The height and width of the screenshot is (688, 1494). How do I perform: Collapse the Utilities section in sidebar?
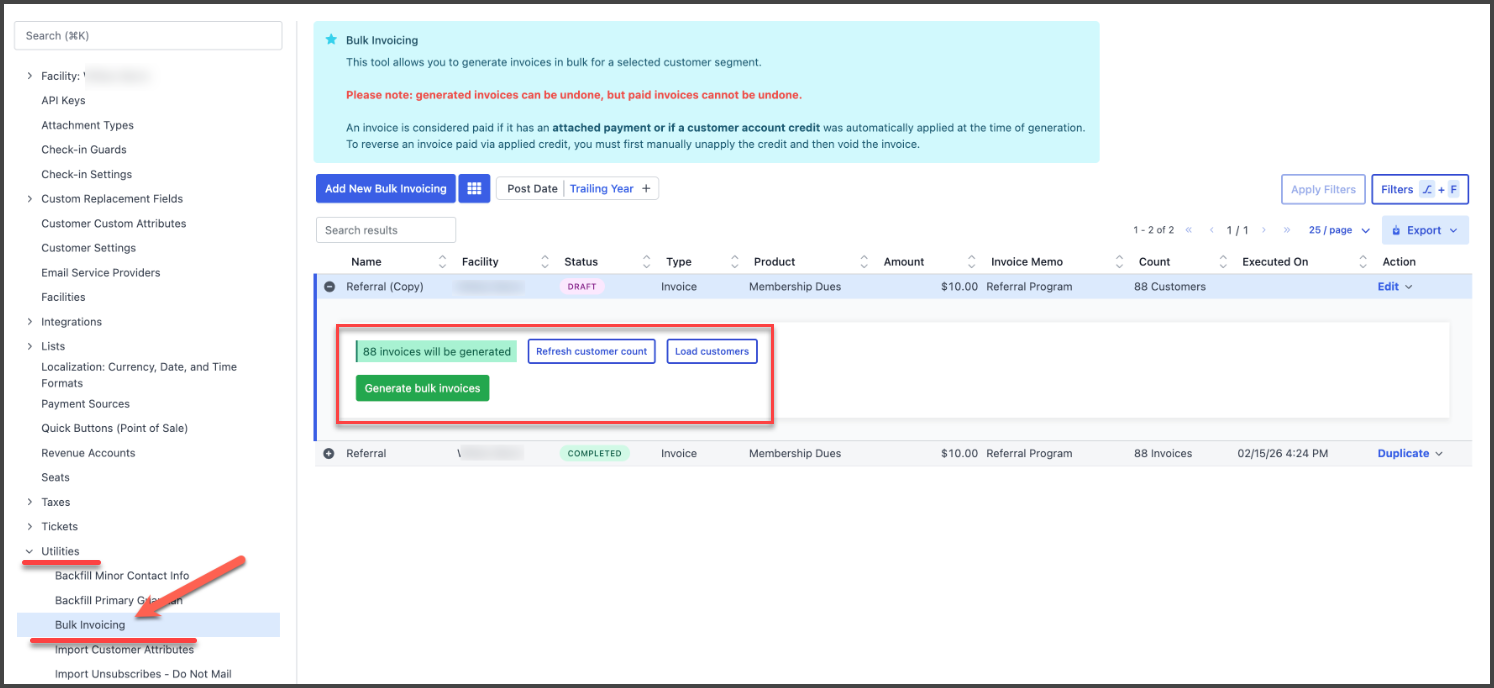29,552
